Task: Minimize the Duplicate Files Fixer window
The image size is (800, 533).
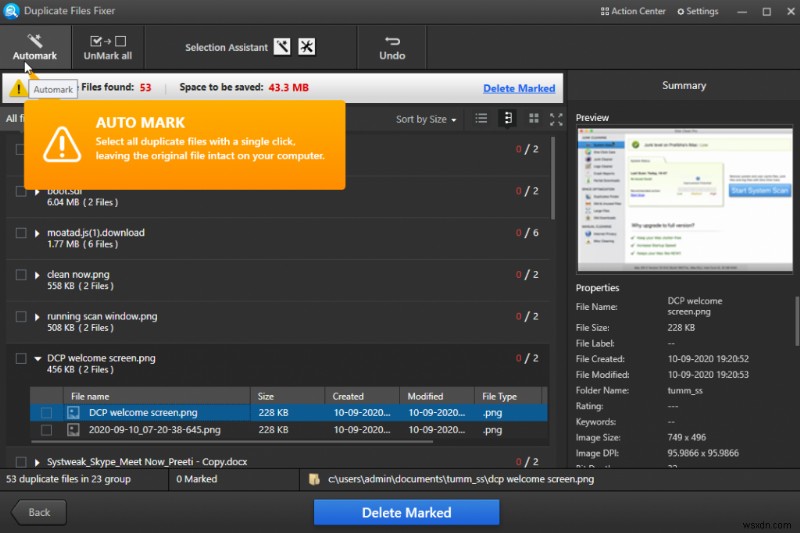Action: coord(742,11)
